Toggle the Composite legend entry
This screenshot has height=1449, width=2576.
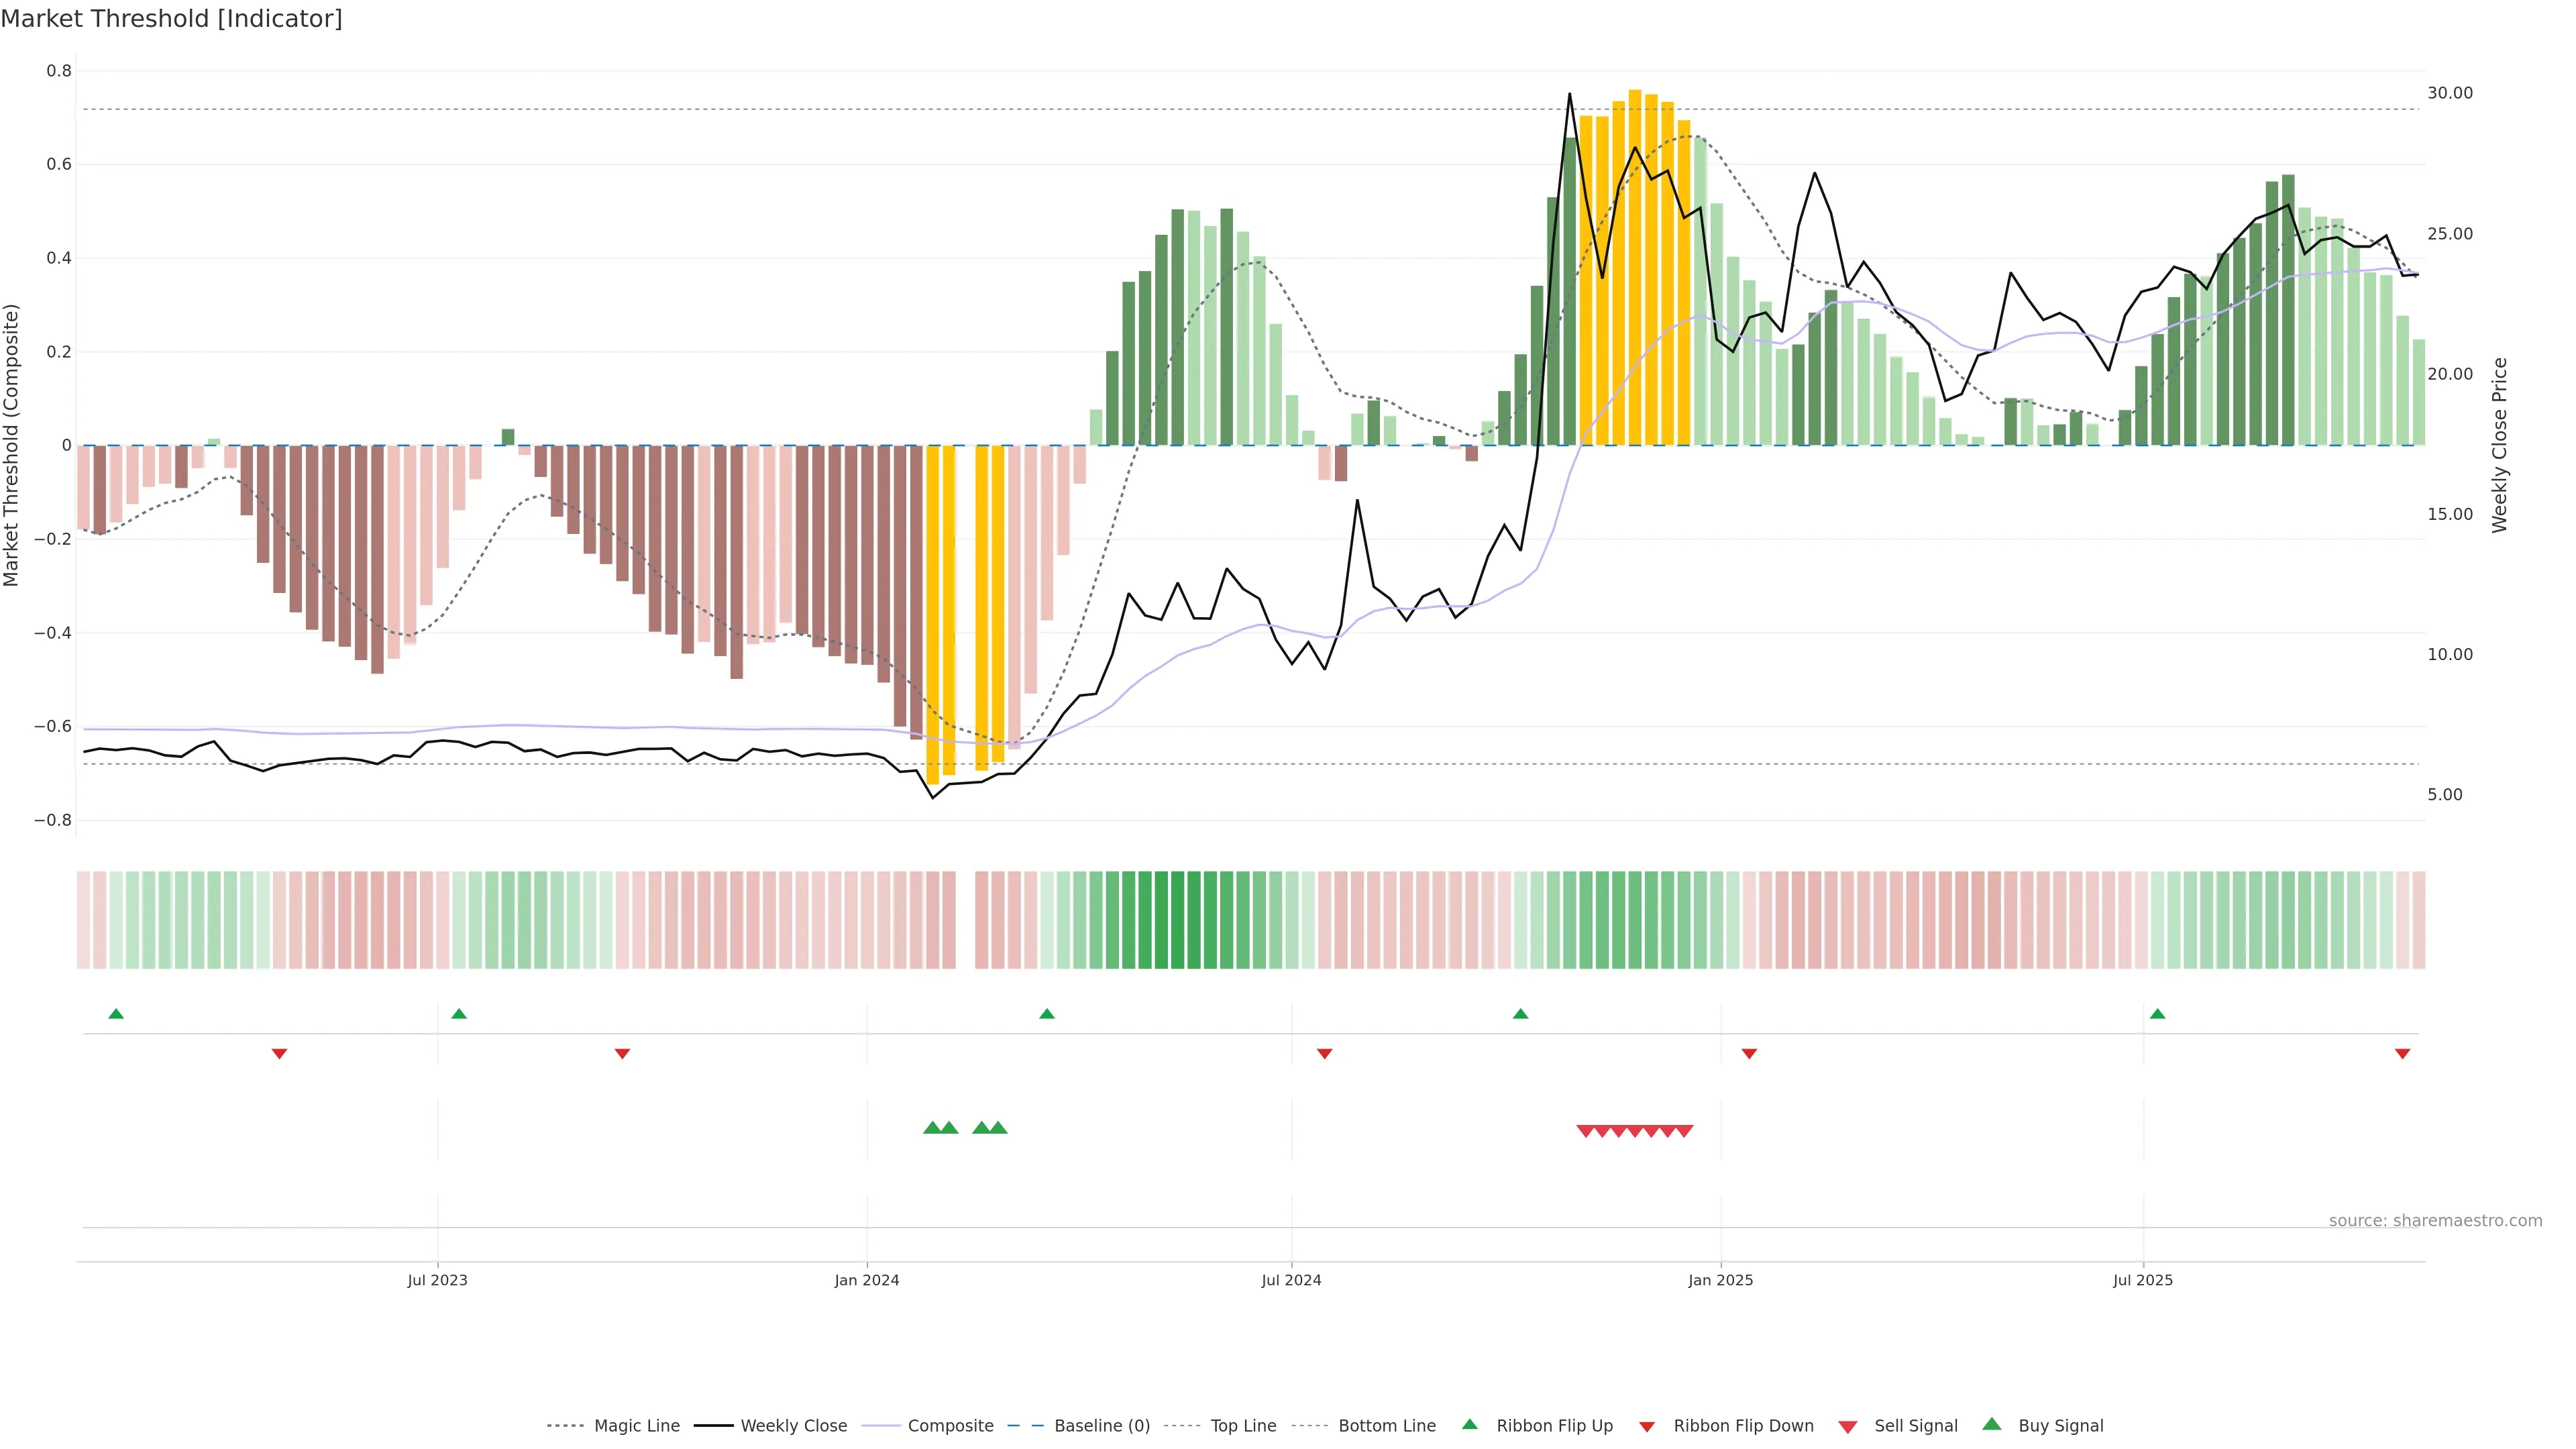(950, 1426)
